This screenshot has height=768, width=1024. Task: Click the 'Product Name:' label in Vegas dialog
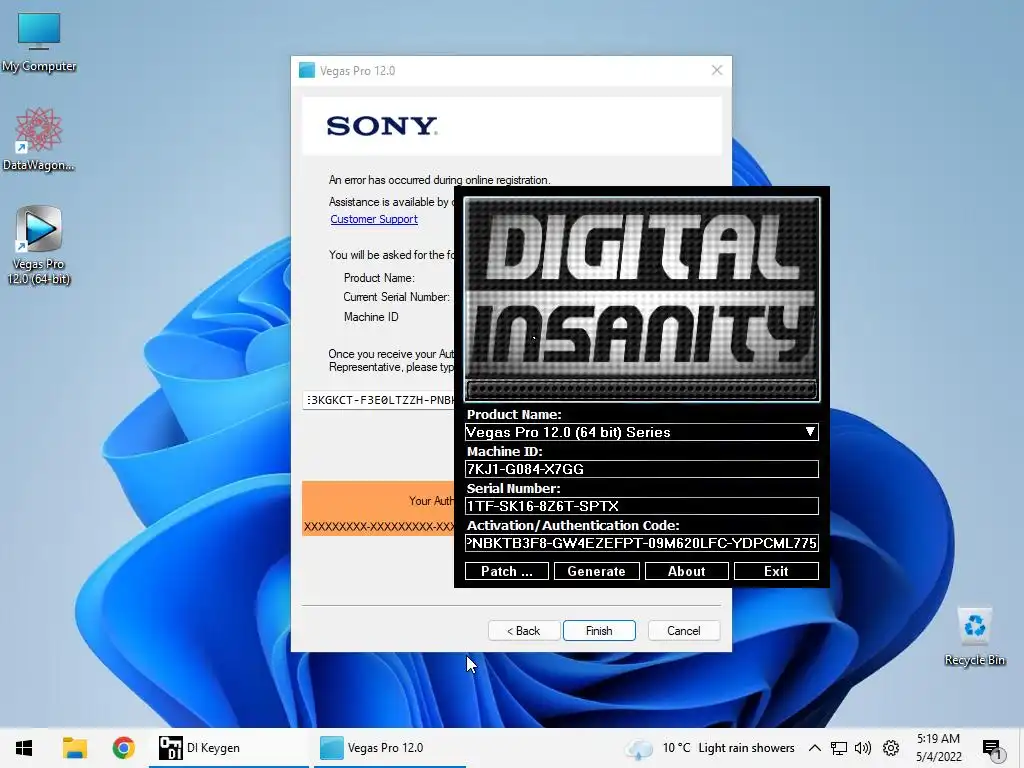pos(379,278)
